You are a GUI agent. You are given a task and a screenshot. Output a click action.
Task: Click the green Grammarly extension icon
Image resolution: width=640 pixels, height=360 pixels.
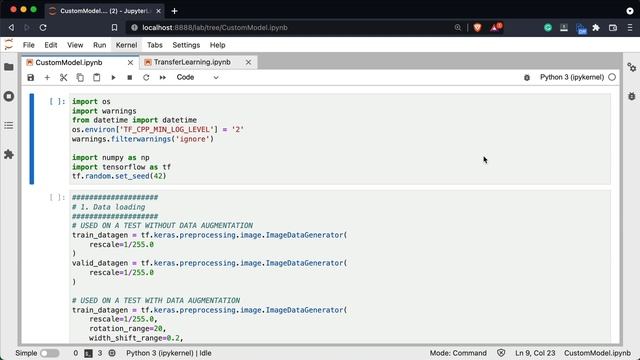[x=548, y=27]
